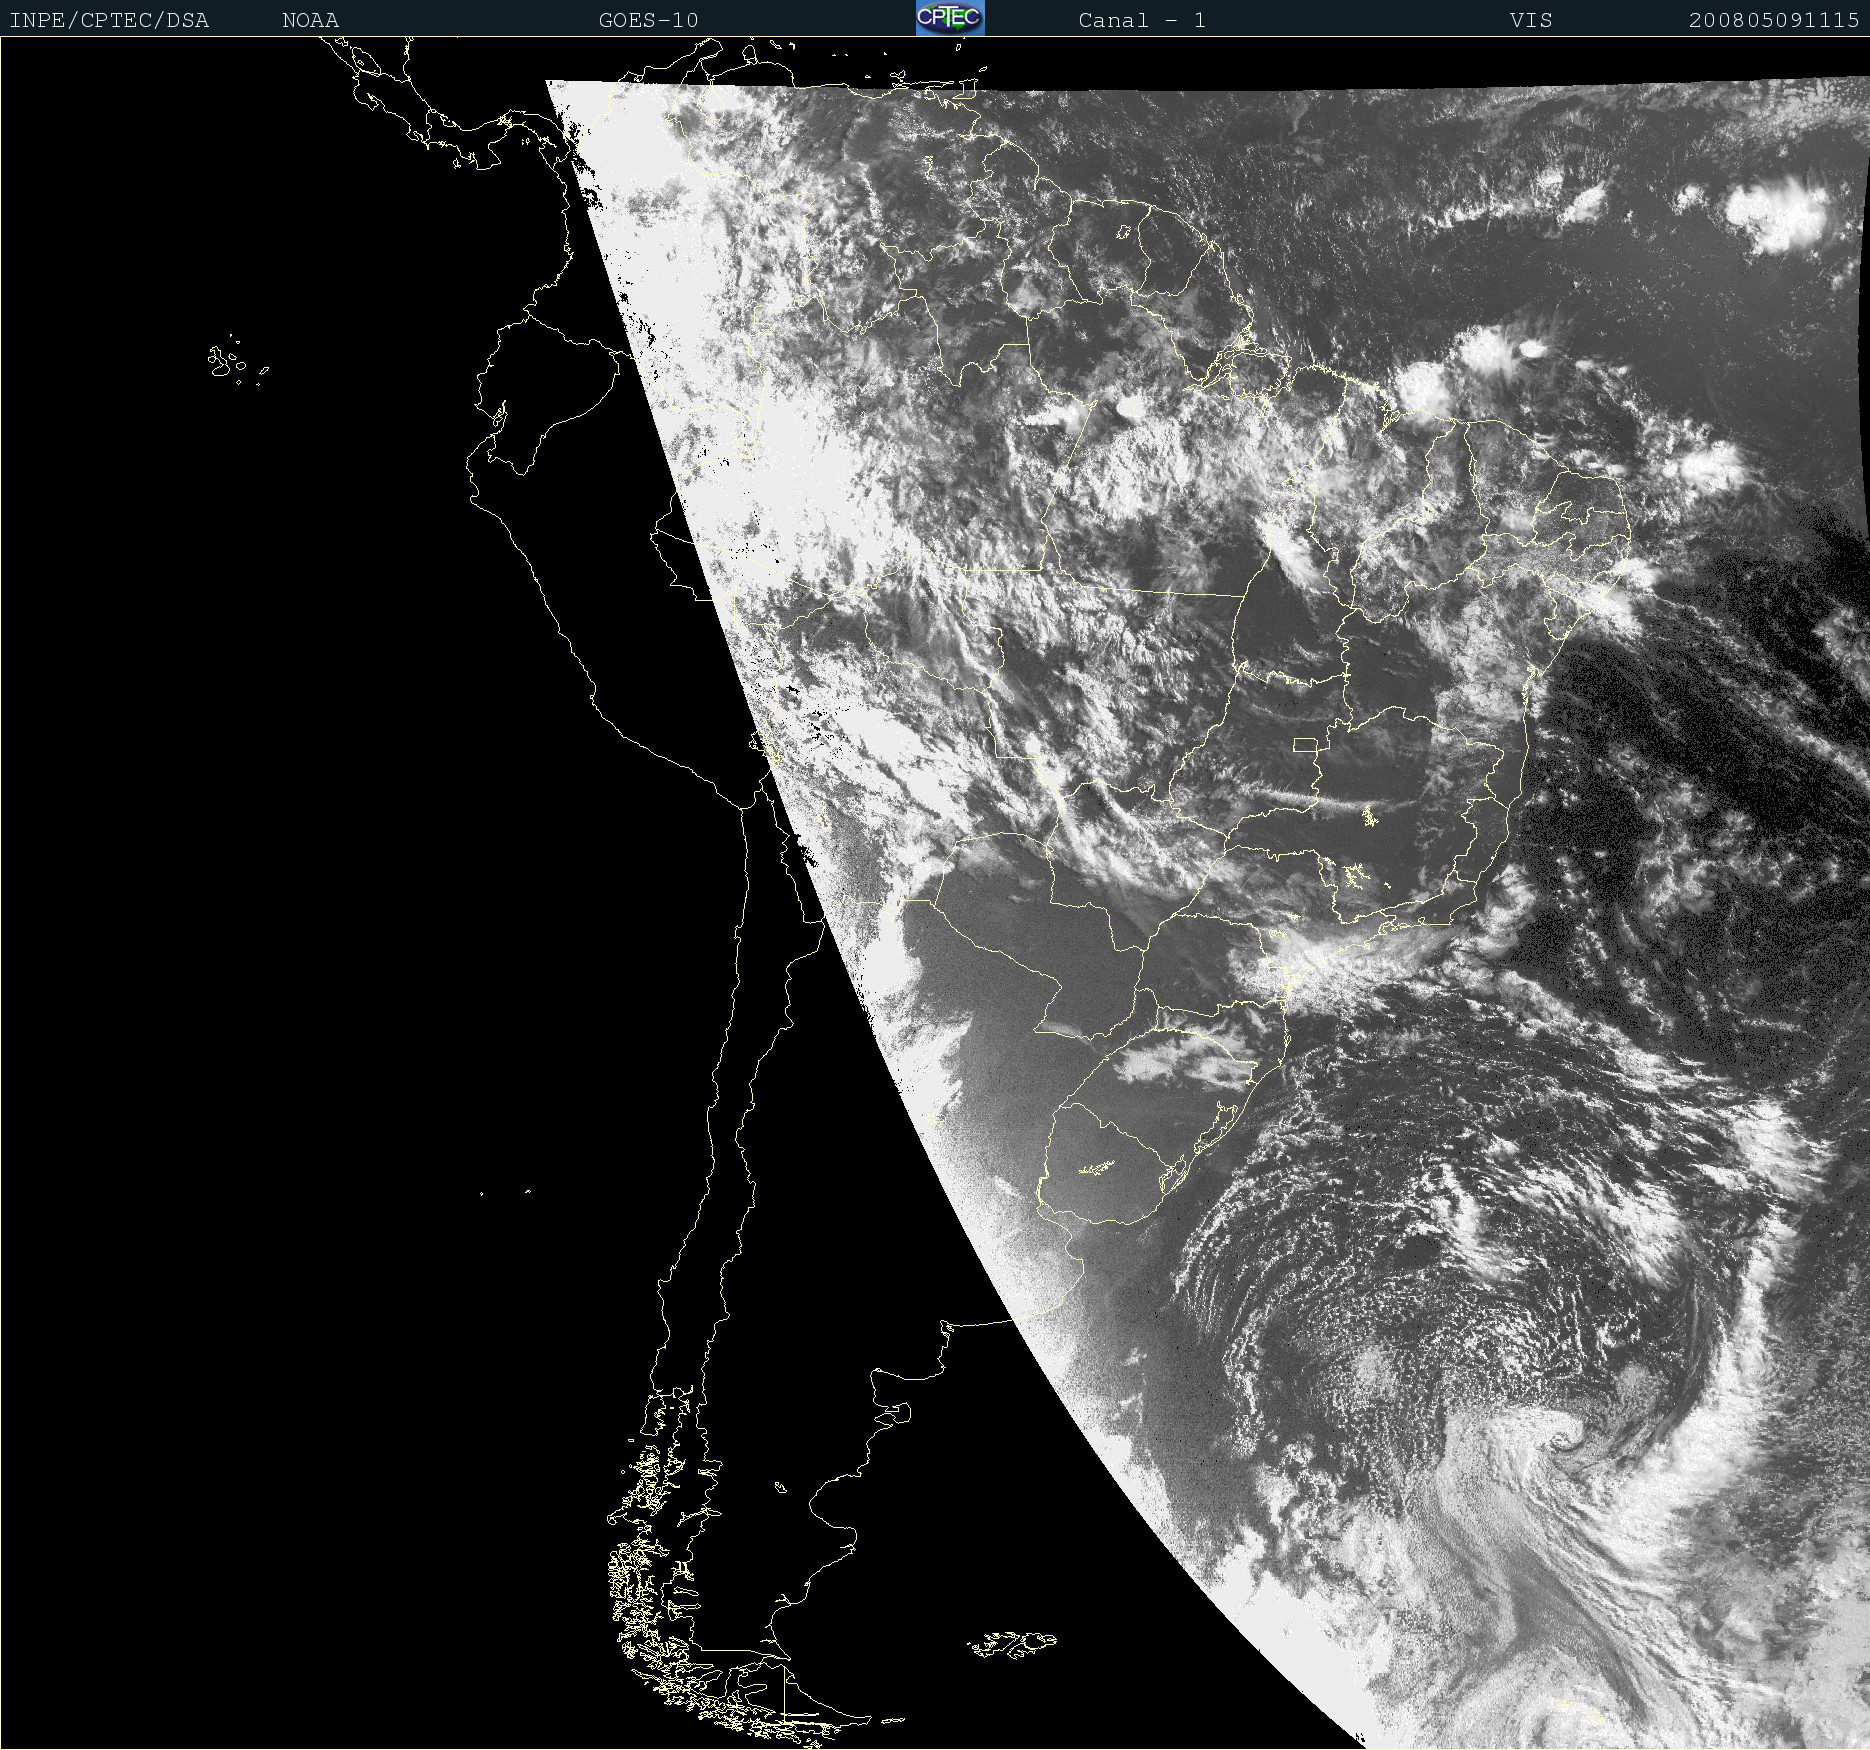The image size is (1870, 1750).
Task: Click the 'Canal - 1' channel label
Action: click(1142, 20)
